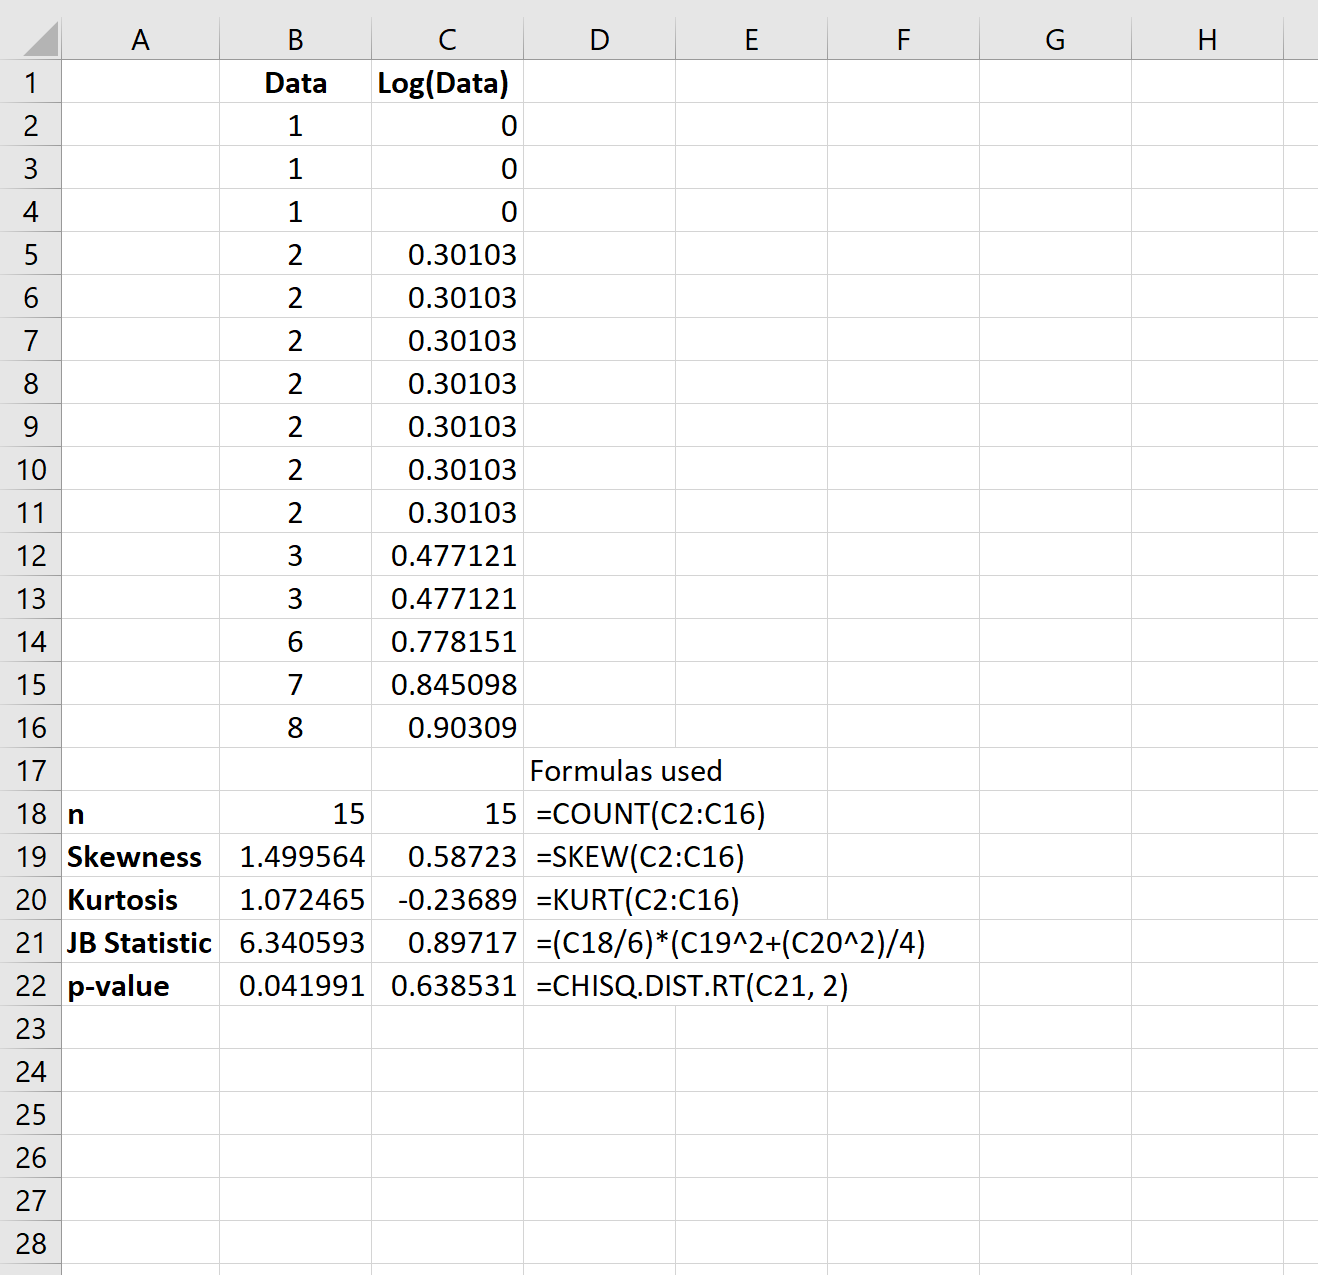1318x1275 pixels.
Task: Click the Log(Data) header cell
Action: tap(447, 83)
